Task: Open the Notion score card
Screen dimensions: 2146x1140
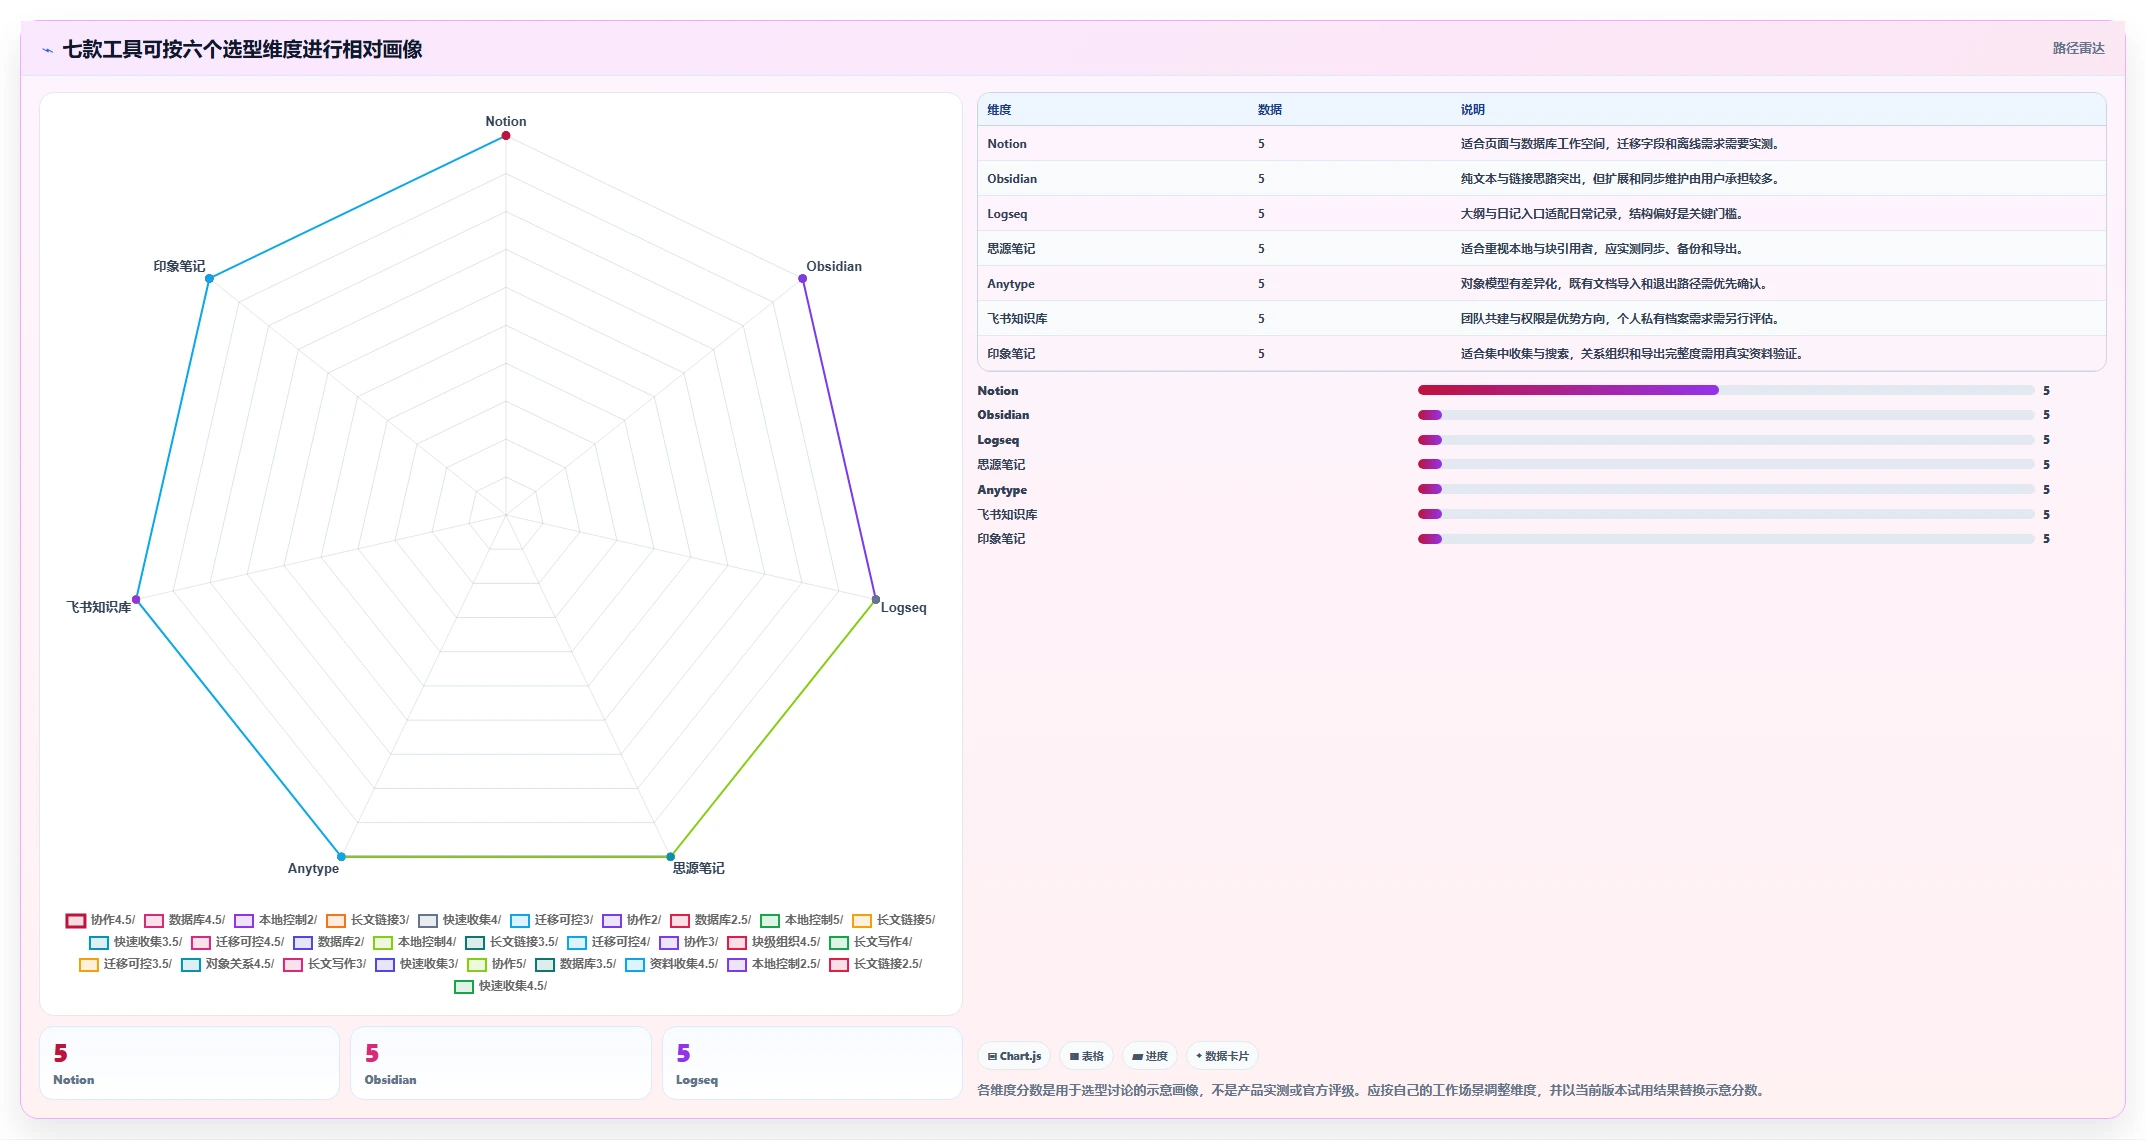Action: [190, 1064]
